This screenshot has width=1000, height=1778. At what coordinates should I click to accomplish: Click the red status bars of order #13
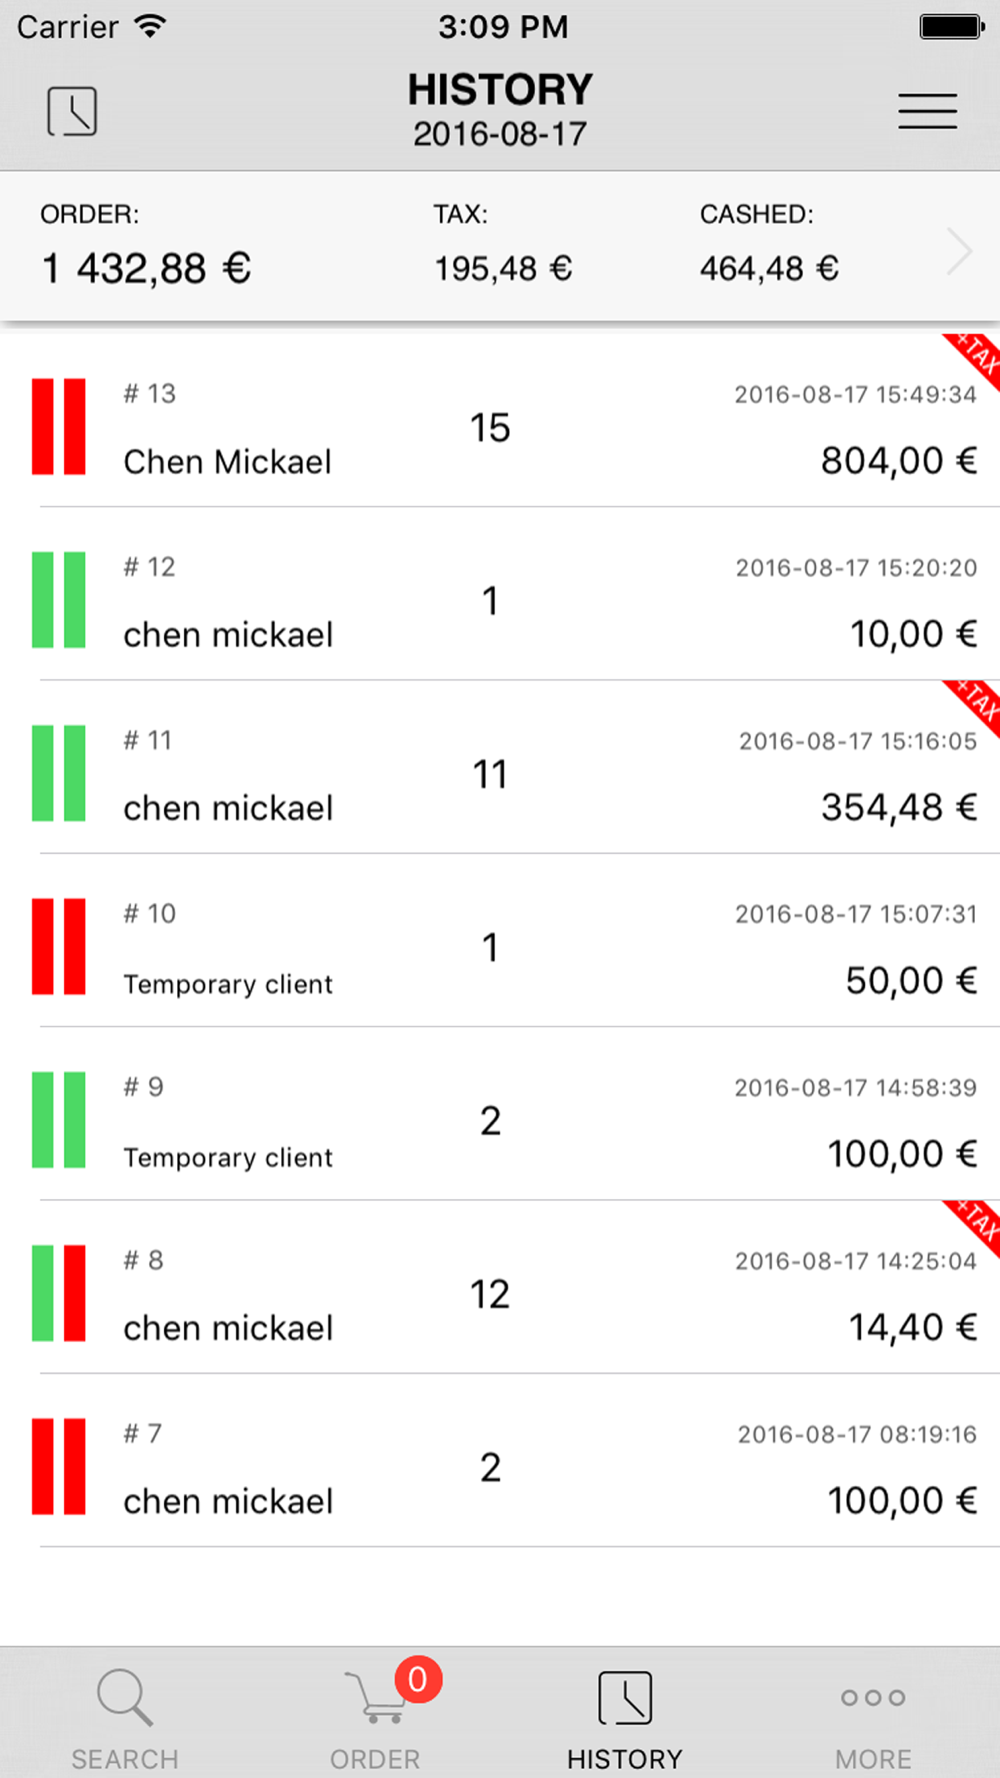tap(58, 426)
